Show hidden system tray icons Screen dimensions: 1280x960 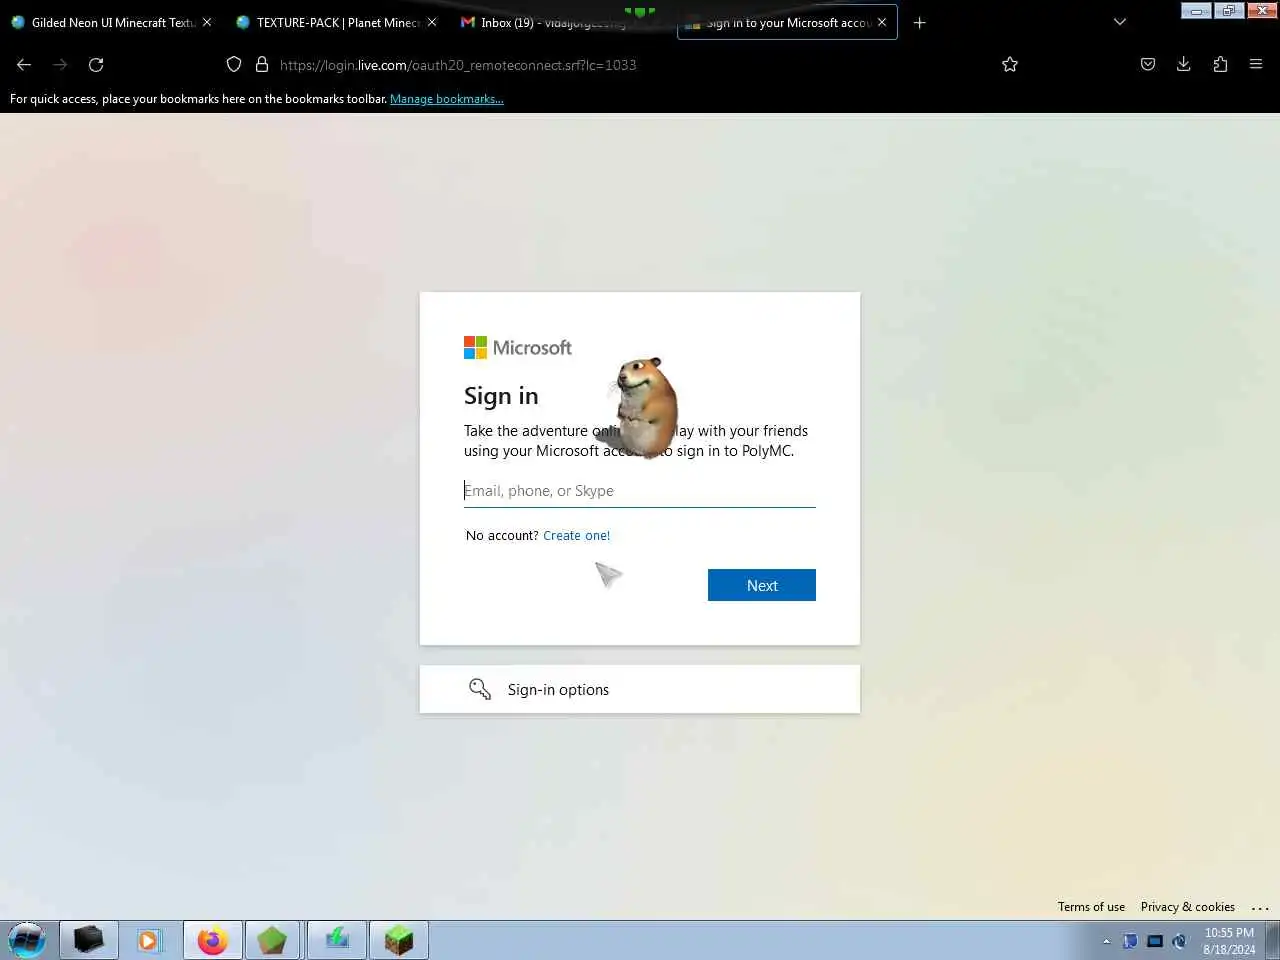pos(1106,941)
